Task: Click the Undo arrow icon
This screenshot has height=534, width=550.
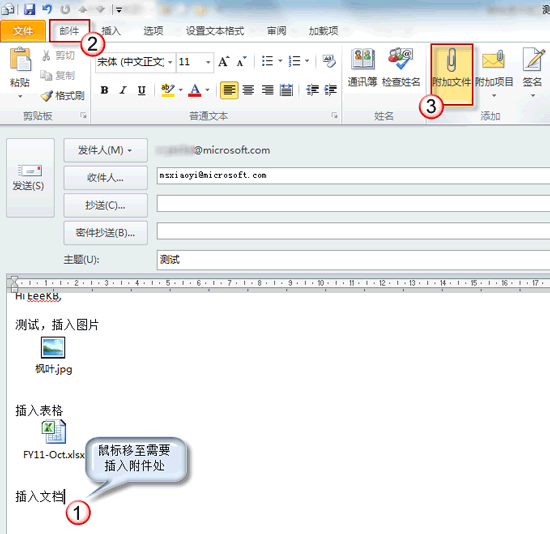Action: (47, 9)
